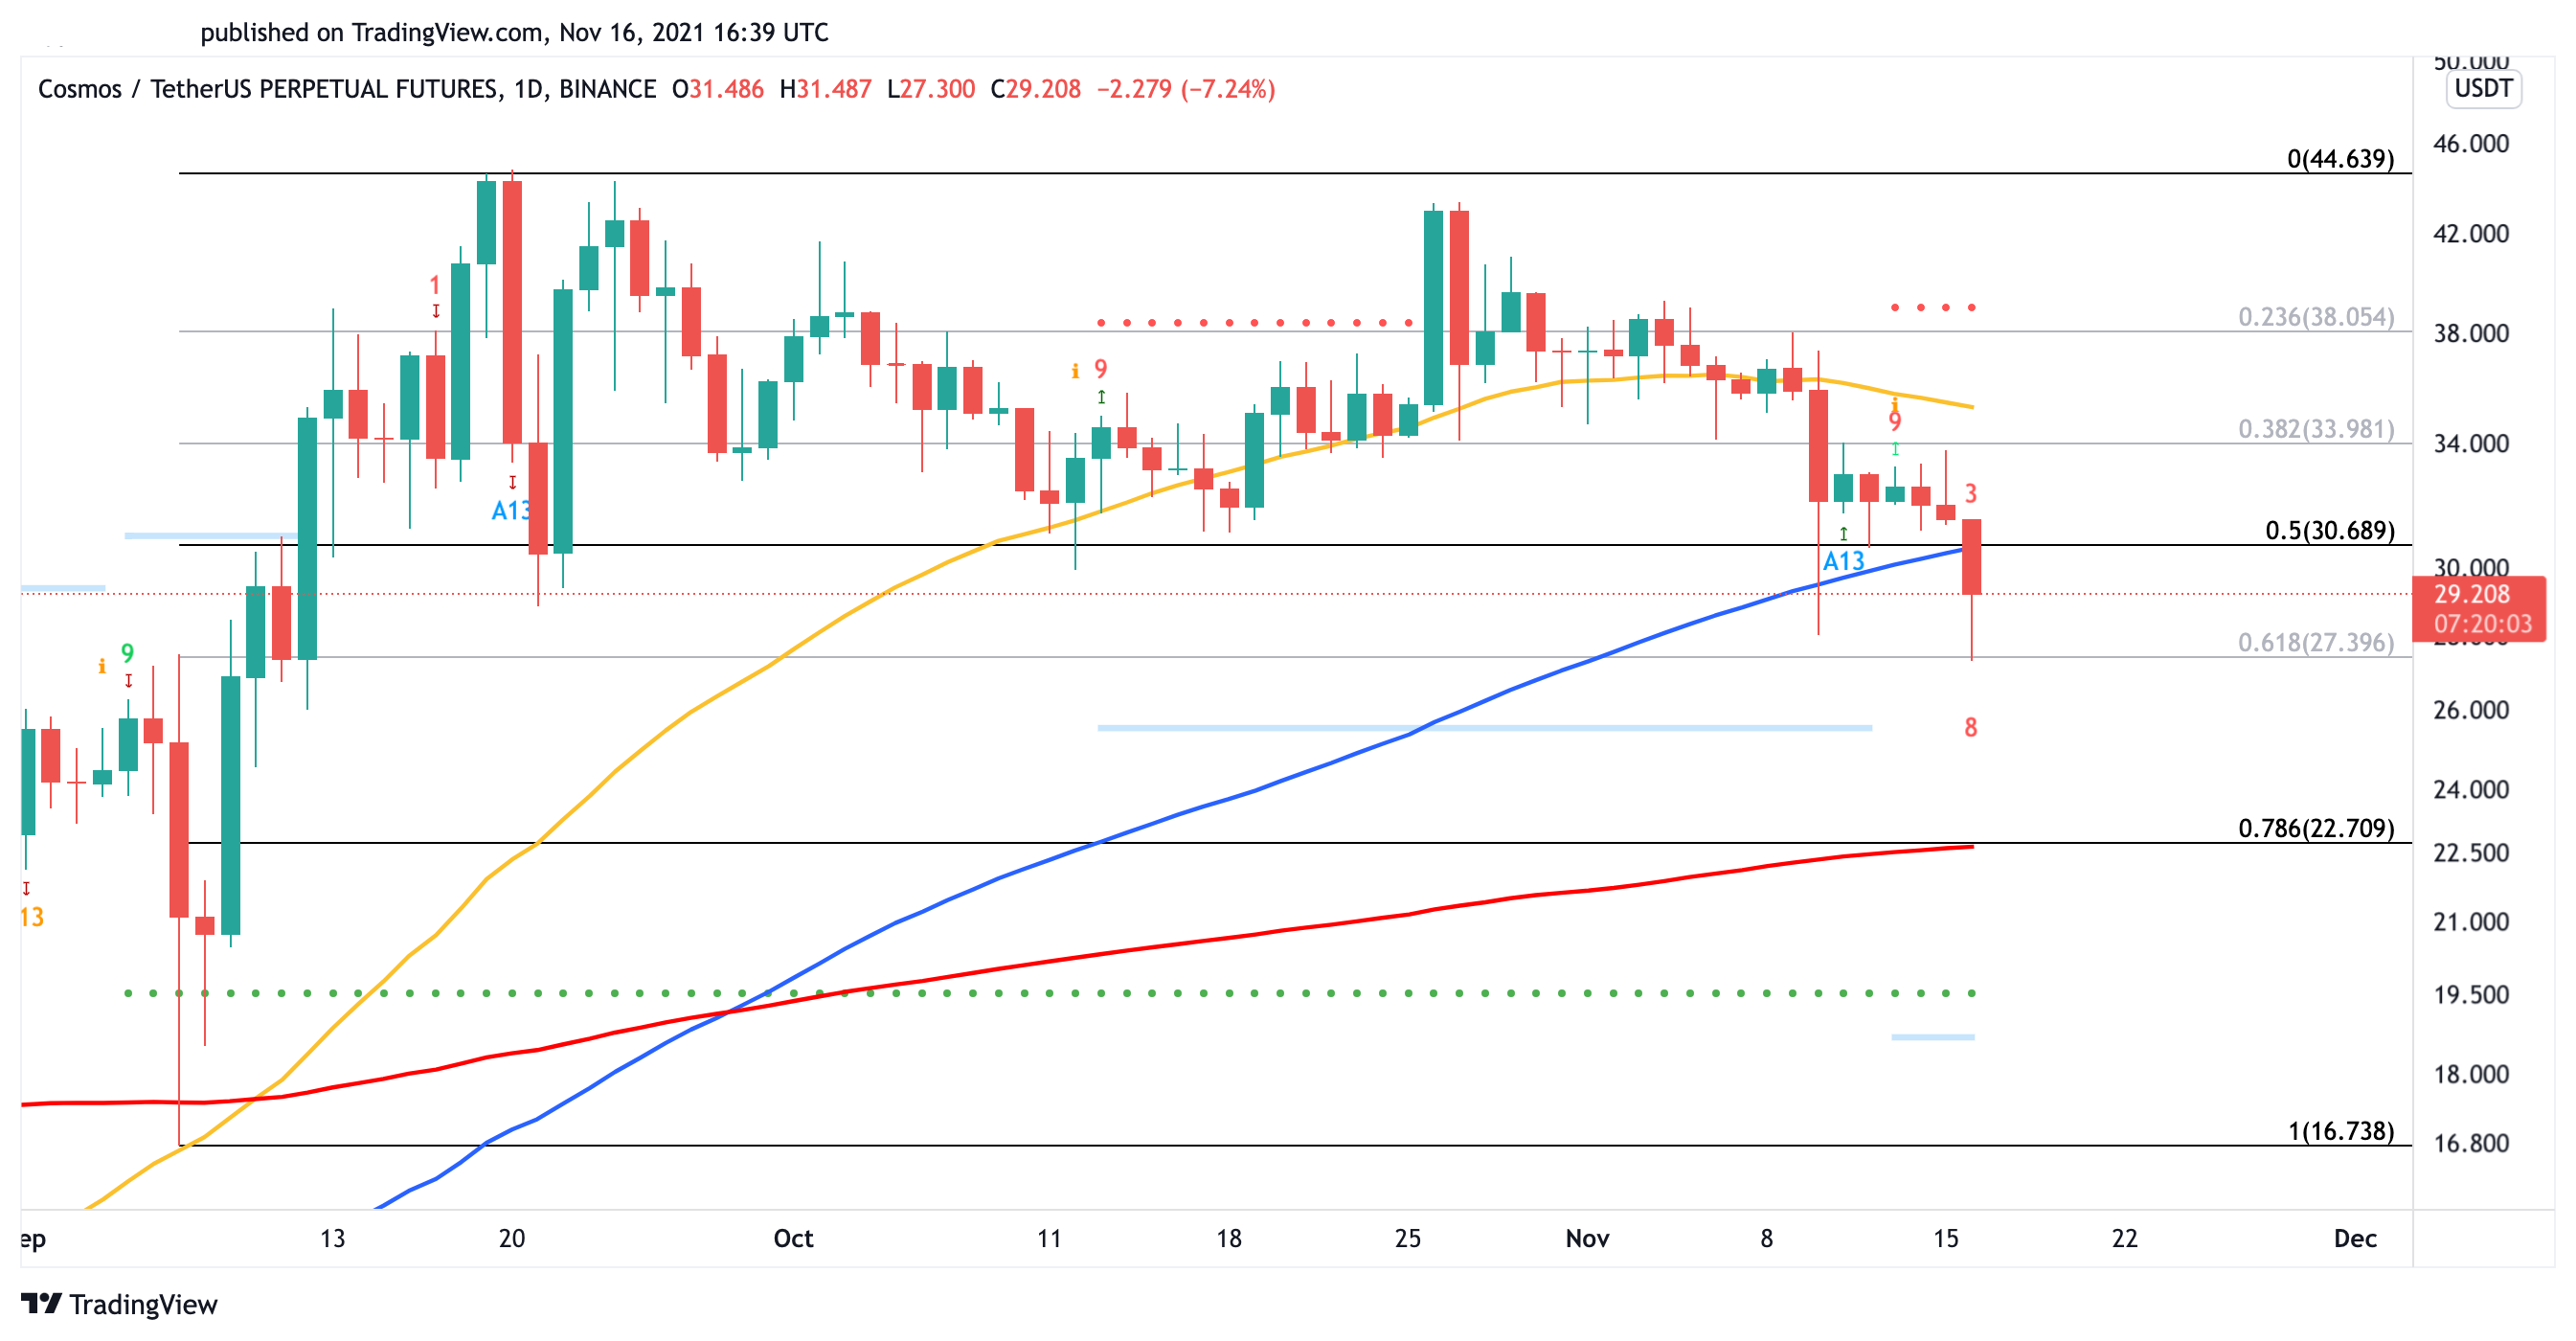Image resolution: width=2576 pixels, height=1341 pixels.
Task: Click the low value L27.300
Action: [931, 89]
